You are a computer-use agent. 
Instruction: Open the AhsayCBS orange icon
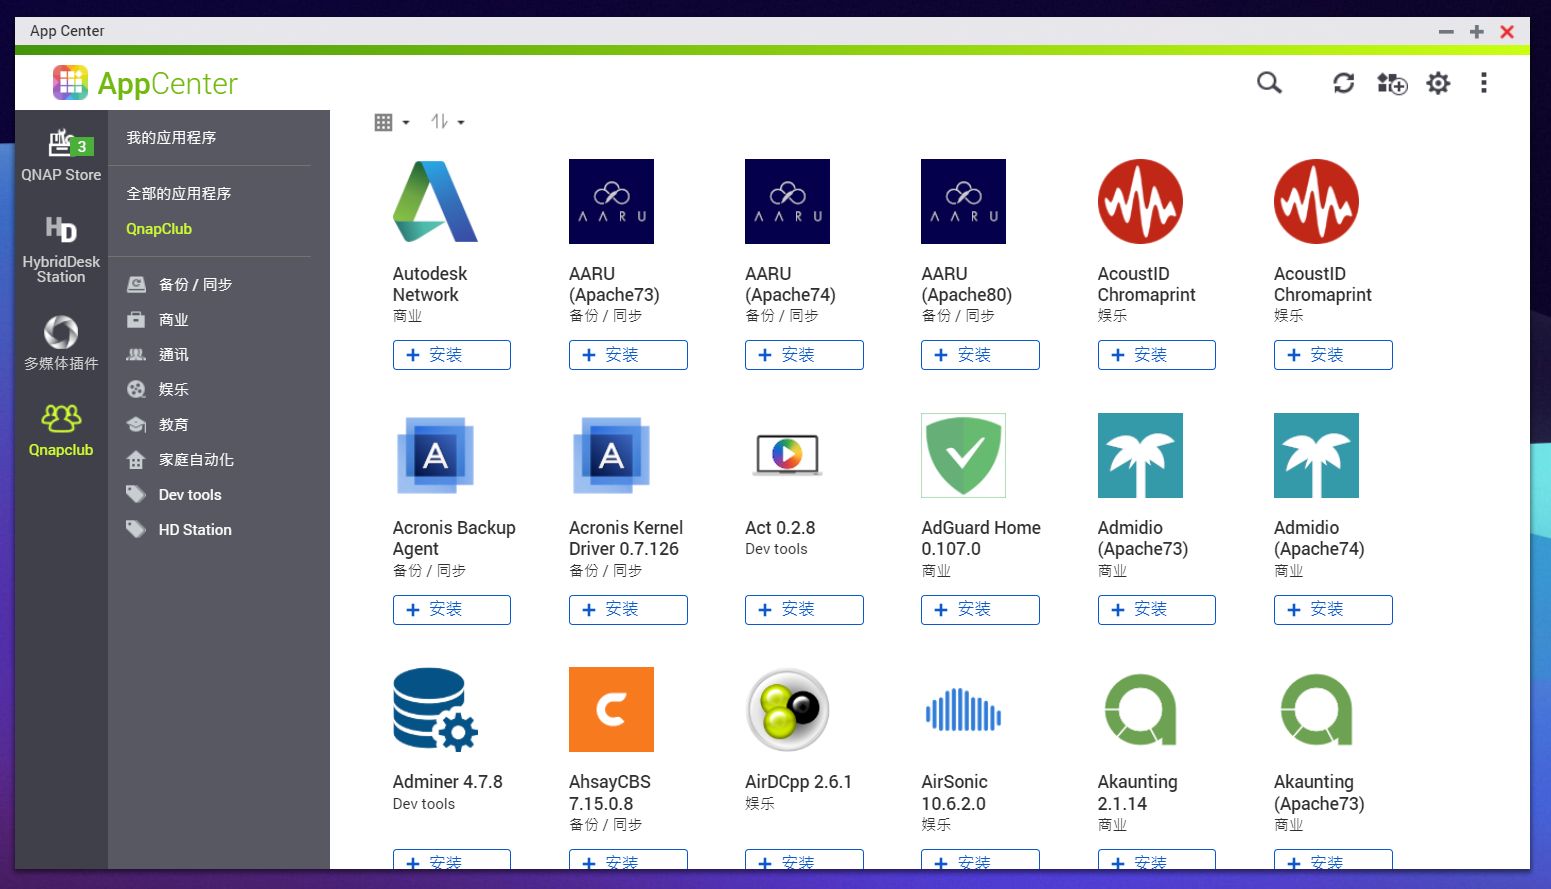pyautogui.click(x=611, y=709)
